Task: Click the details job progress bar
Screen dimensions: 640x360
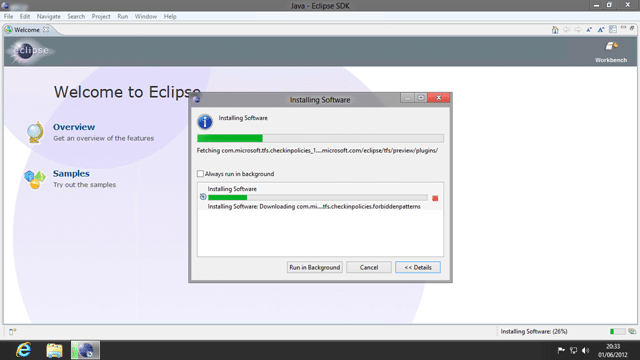Action: (x=318, y=198)
